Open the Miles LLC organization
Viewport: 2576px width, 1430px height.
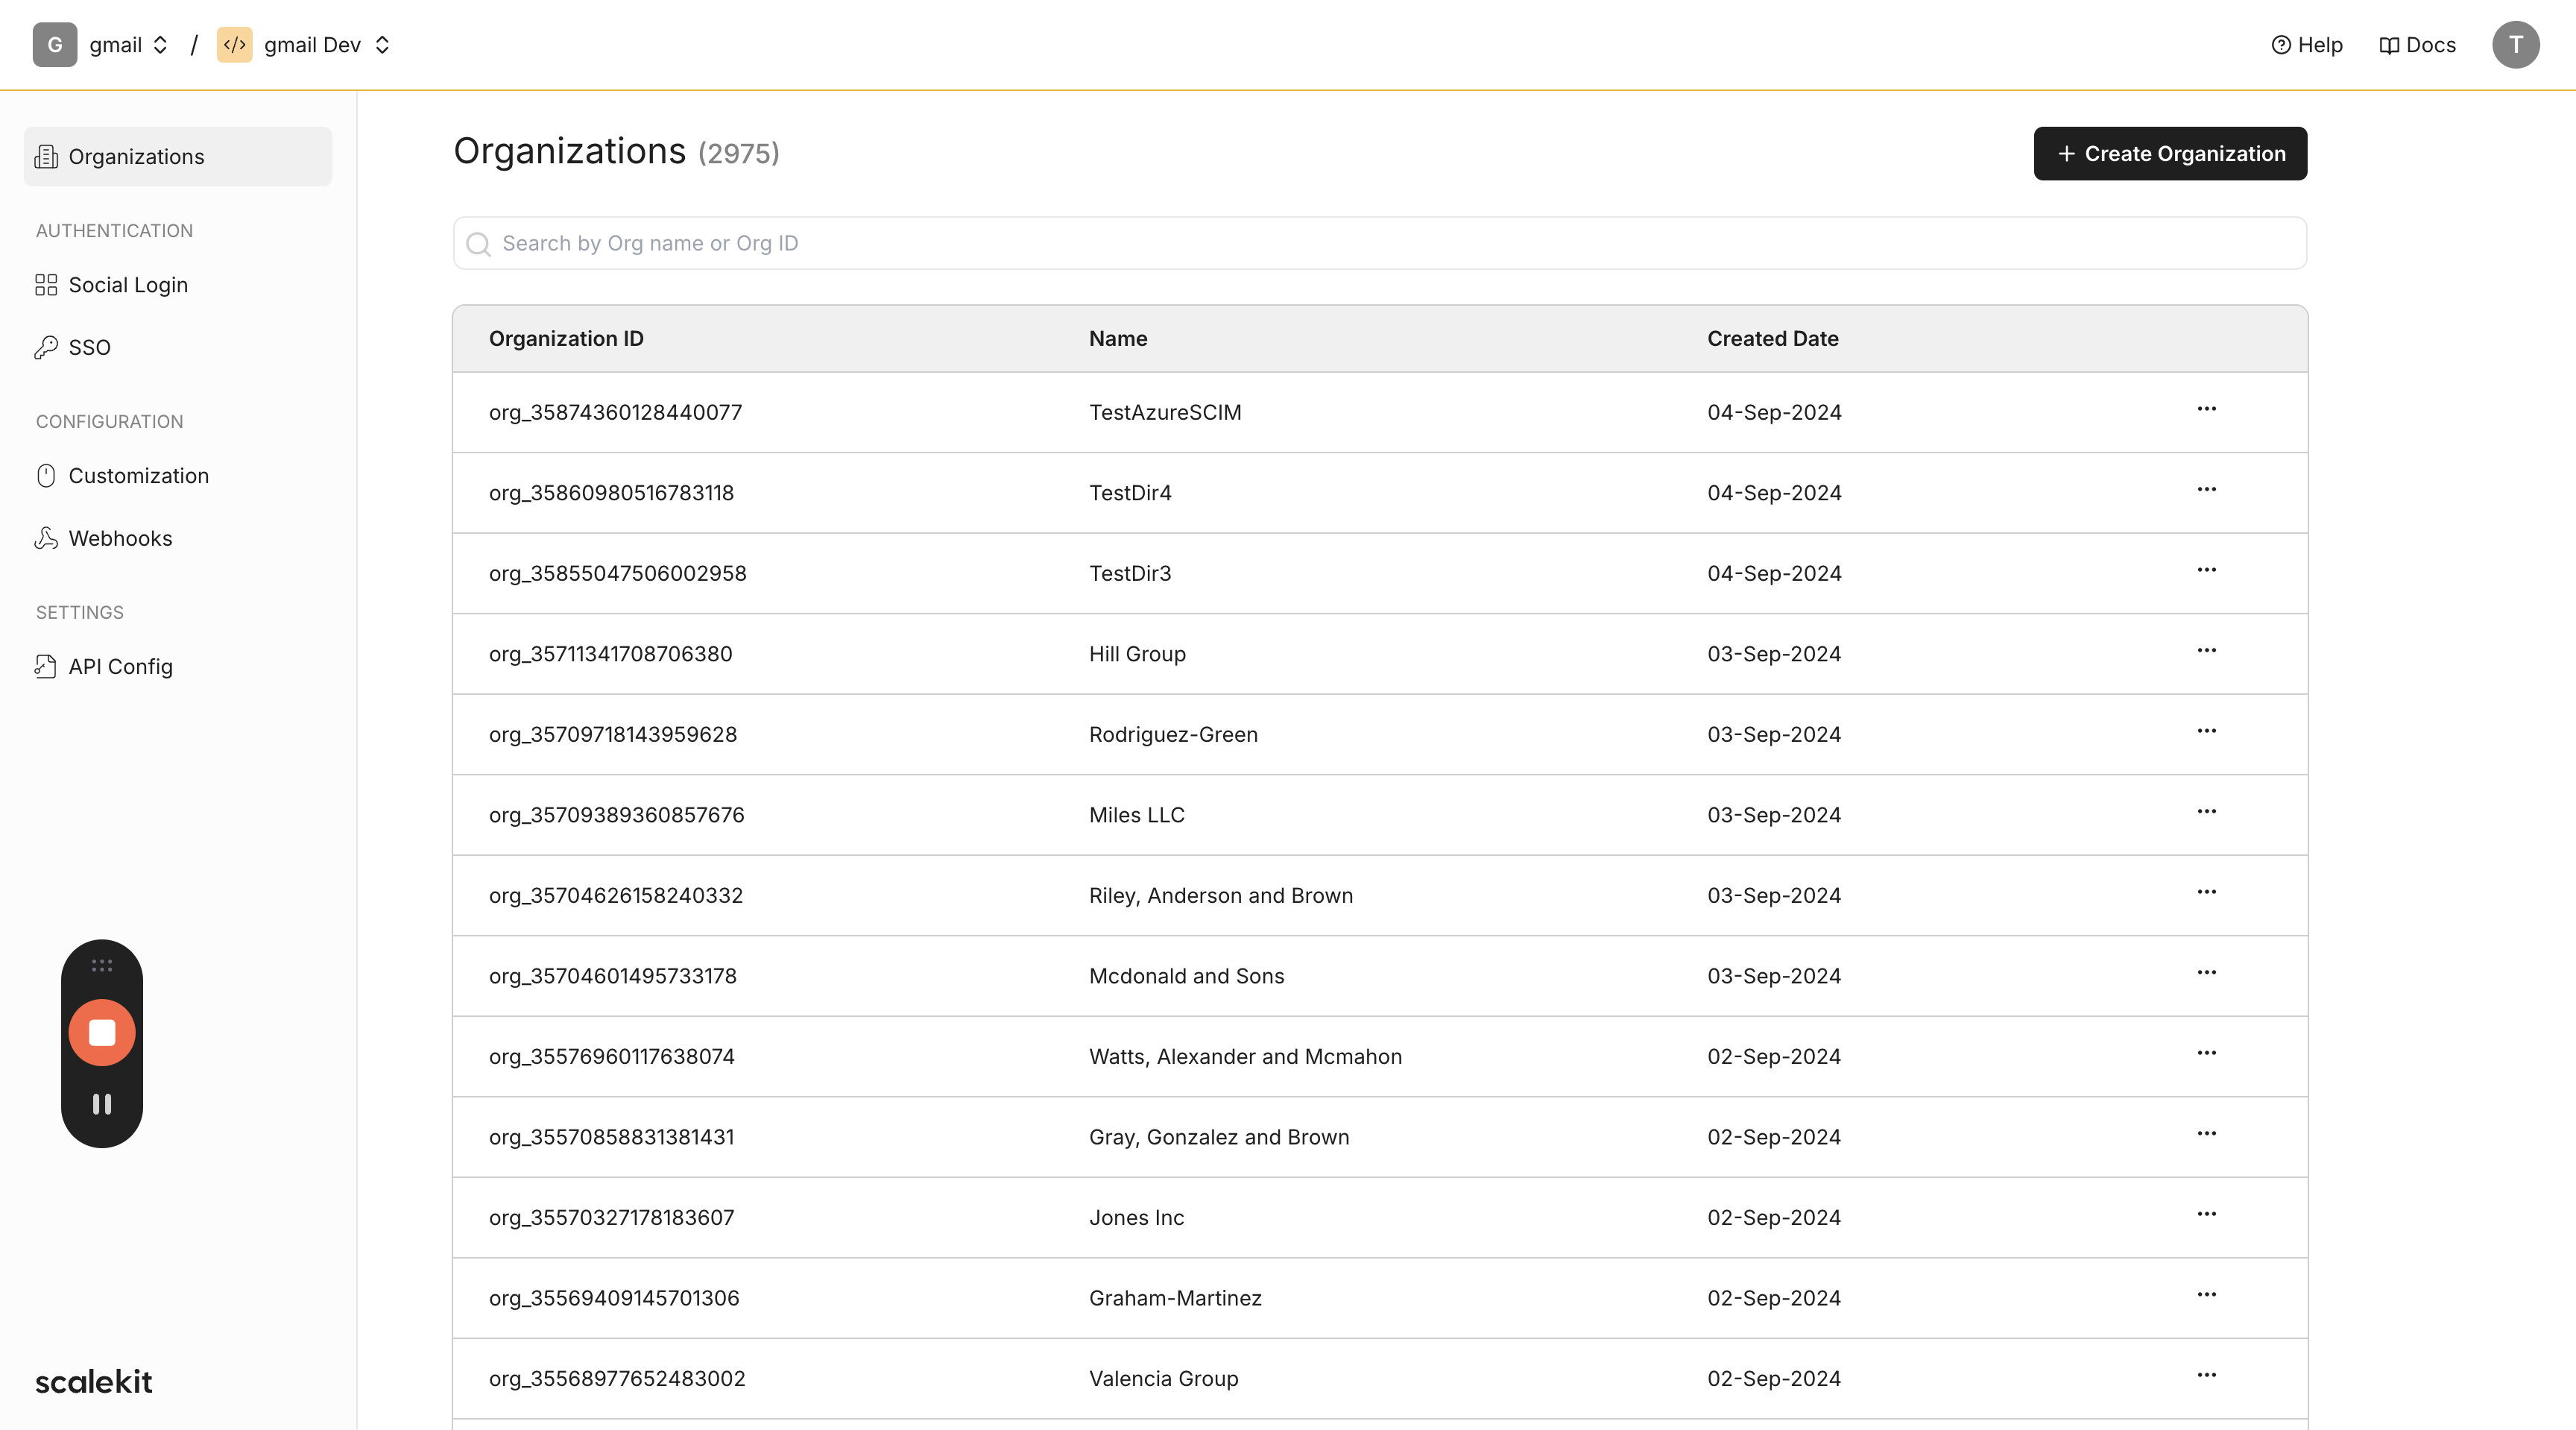(1136, 815)
